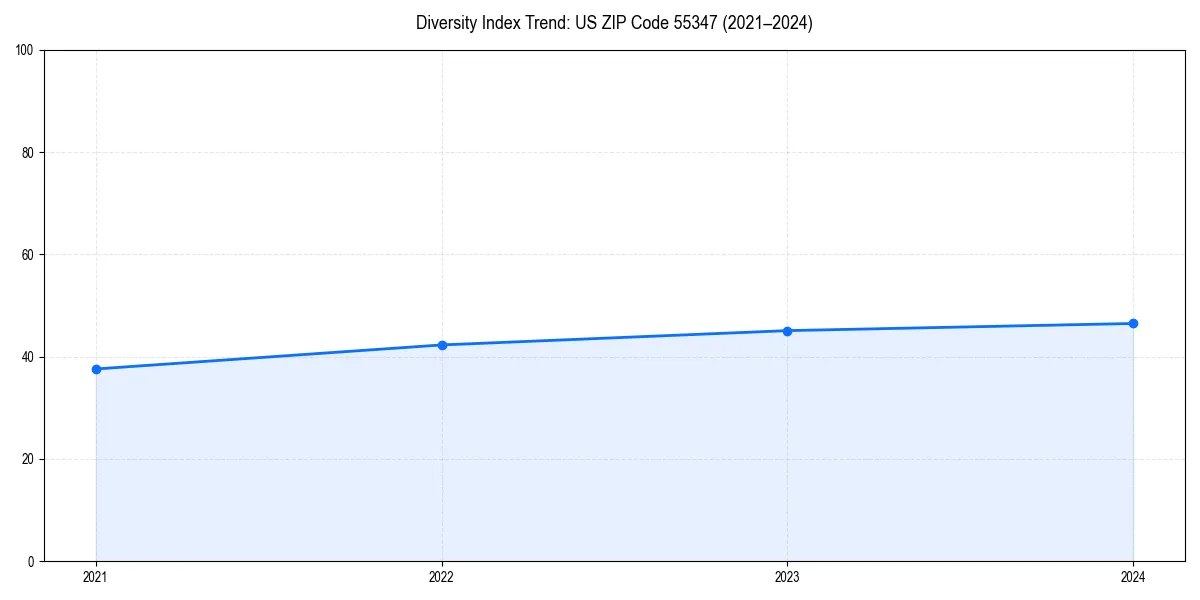Image resolution: width=1200 pixels, height=600 pixels.
Task: Select the 2022 data point marker
Action: click(441, 344)
